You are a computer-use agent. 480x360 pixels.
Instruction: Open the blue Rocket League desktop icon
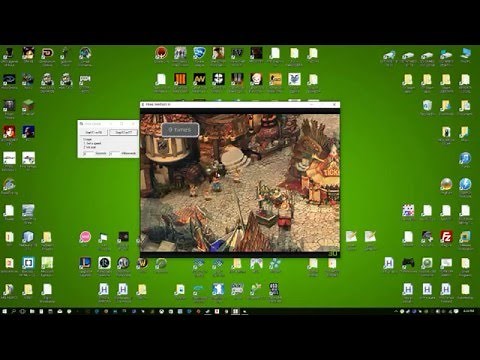click(199, 53)
